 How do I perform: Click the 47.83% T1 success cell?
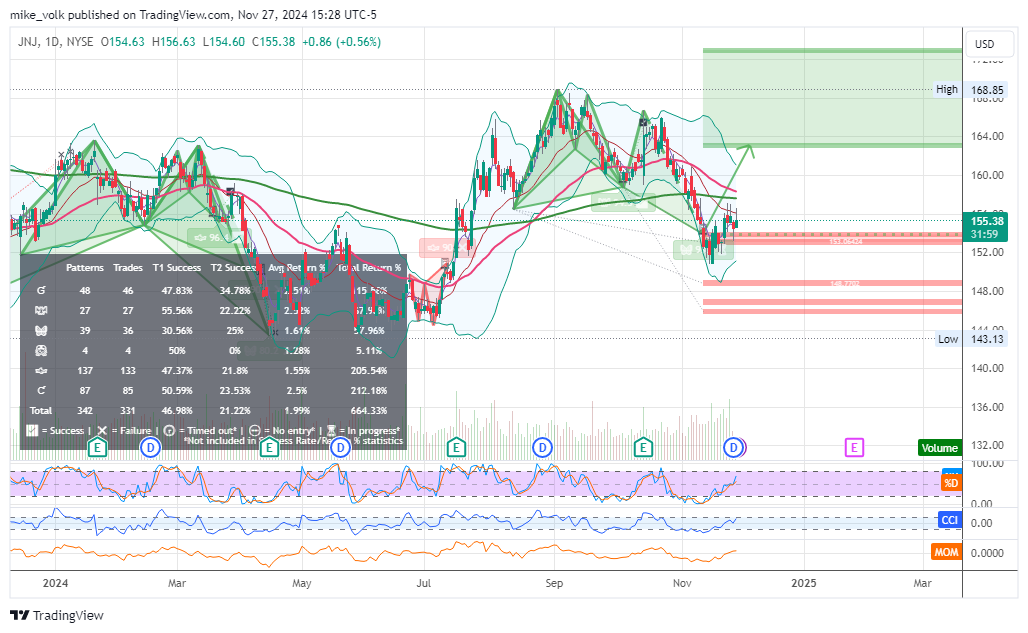coord(177,290)
